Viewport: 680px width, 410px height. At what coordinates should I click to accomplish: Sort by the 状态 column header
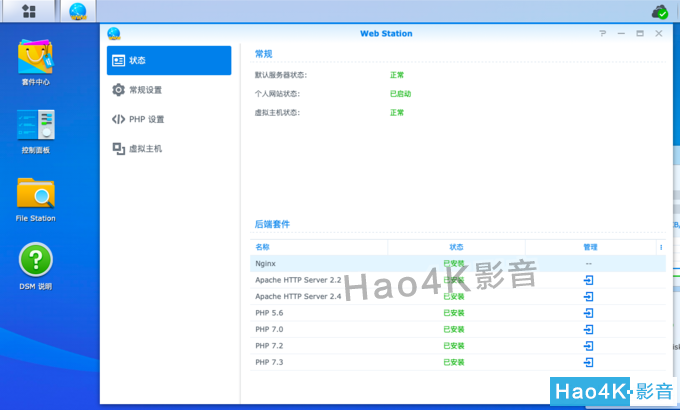pyautogui.click(x=456, y=247)
